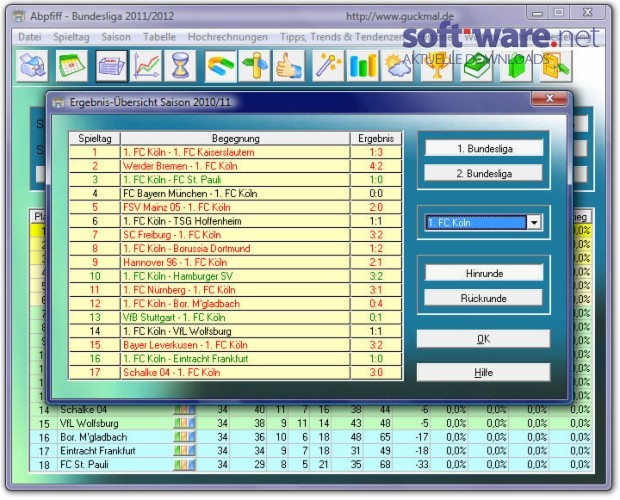Confirm dialog with OK button
Image resolution: width=620 pixels, height=500 pixels.
pos(483,339)
